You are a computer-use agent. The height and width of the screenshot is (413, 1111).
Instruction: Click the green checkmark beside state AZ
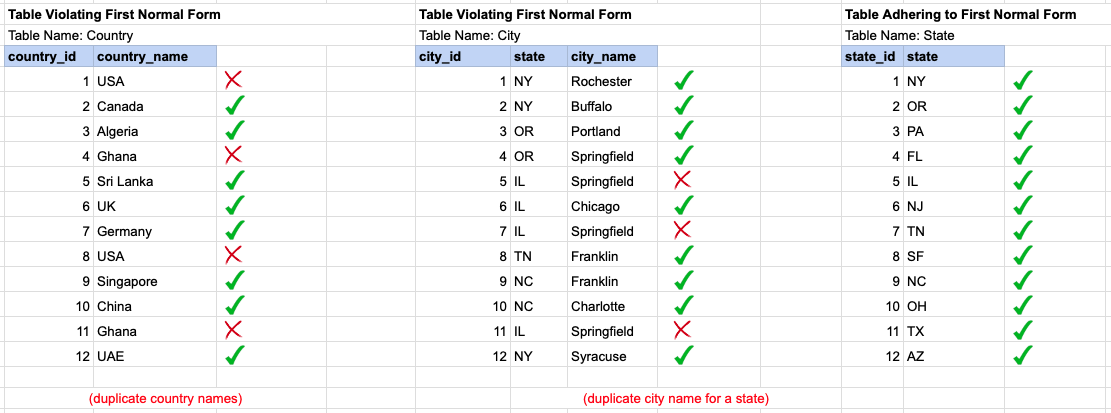[1023, 355]
